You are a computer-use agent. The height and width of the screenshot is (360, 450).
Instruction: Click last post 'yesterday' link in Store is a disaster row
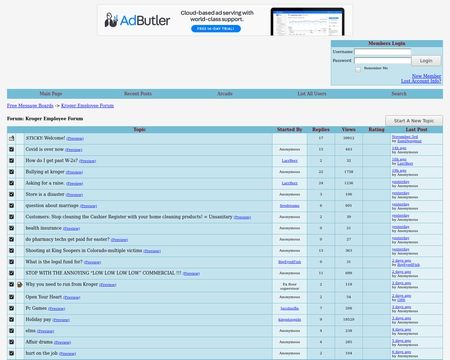tap(400, 193)
